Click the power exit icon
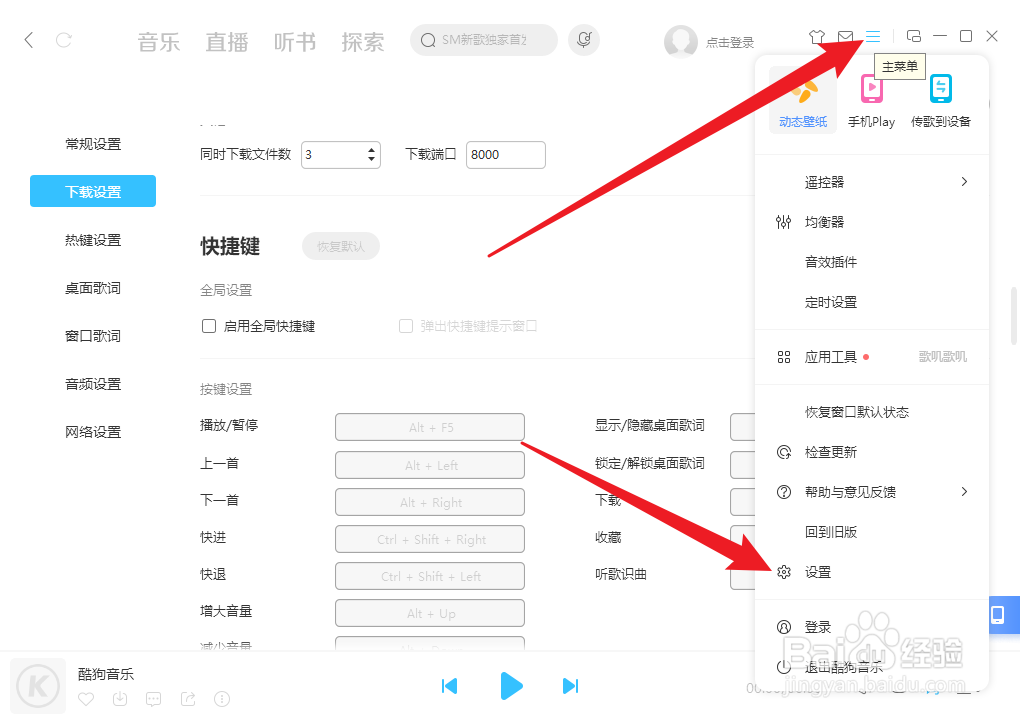This screenshot has height=720, width=1020. pos(784,667)
